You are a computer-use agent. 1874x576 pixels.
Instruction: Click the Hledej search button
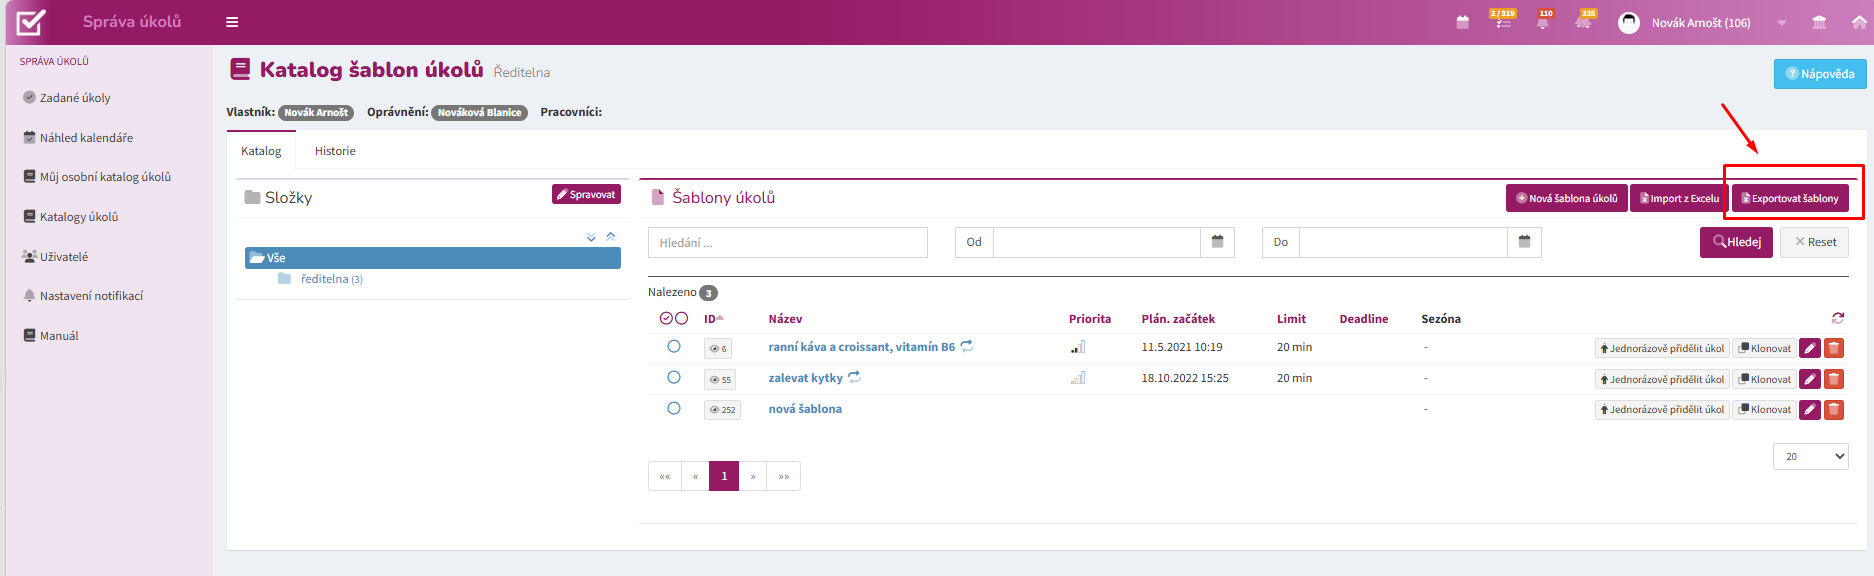click(1736, 242)
